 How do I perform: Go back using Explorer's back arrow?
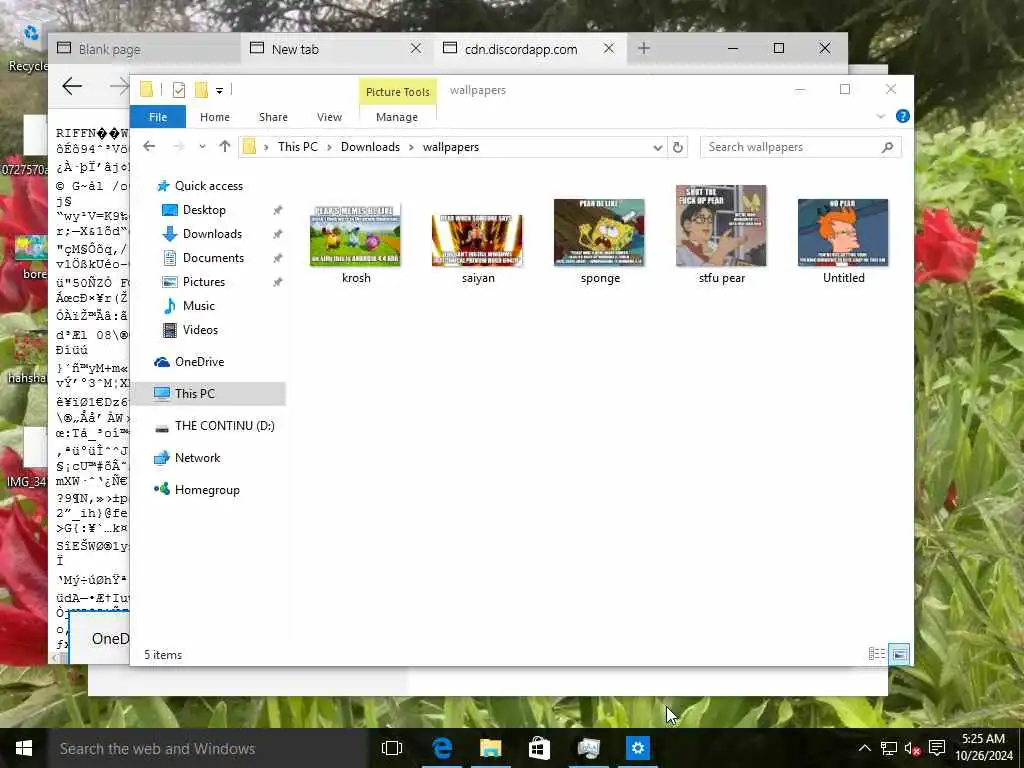149,146
